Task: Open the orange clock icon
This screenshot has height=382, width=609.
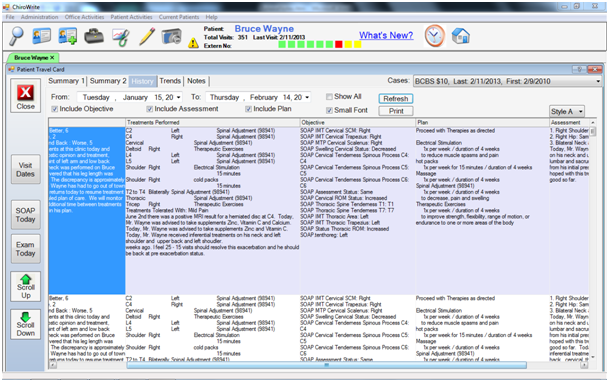Action: point(434,36)
